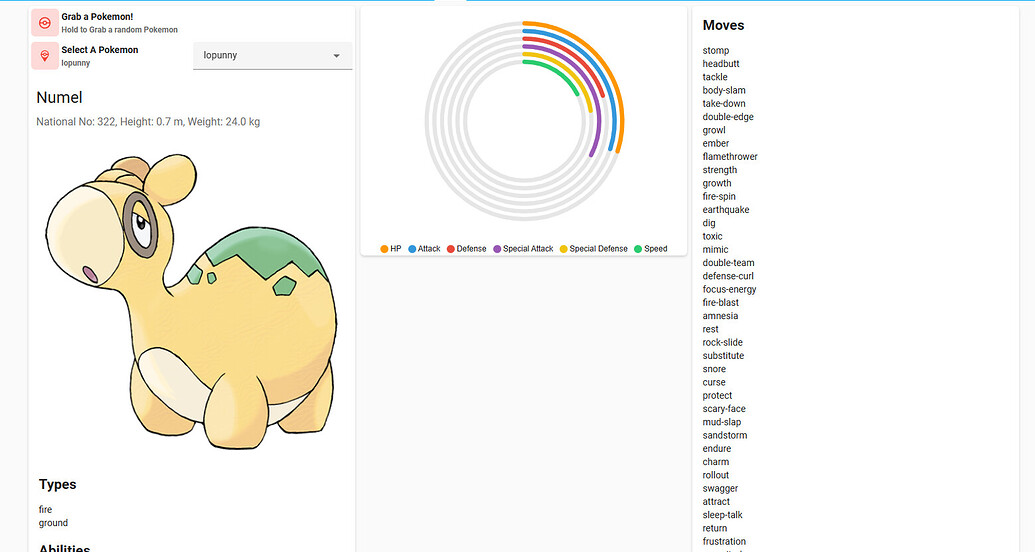
Task: Click the 'attract' move
Action: [716, 501]
